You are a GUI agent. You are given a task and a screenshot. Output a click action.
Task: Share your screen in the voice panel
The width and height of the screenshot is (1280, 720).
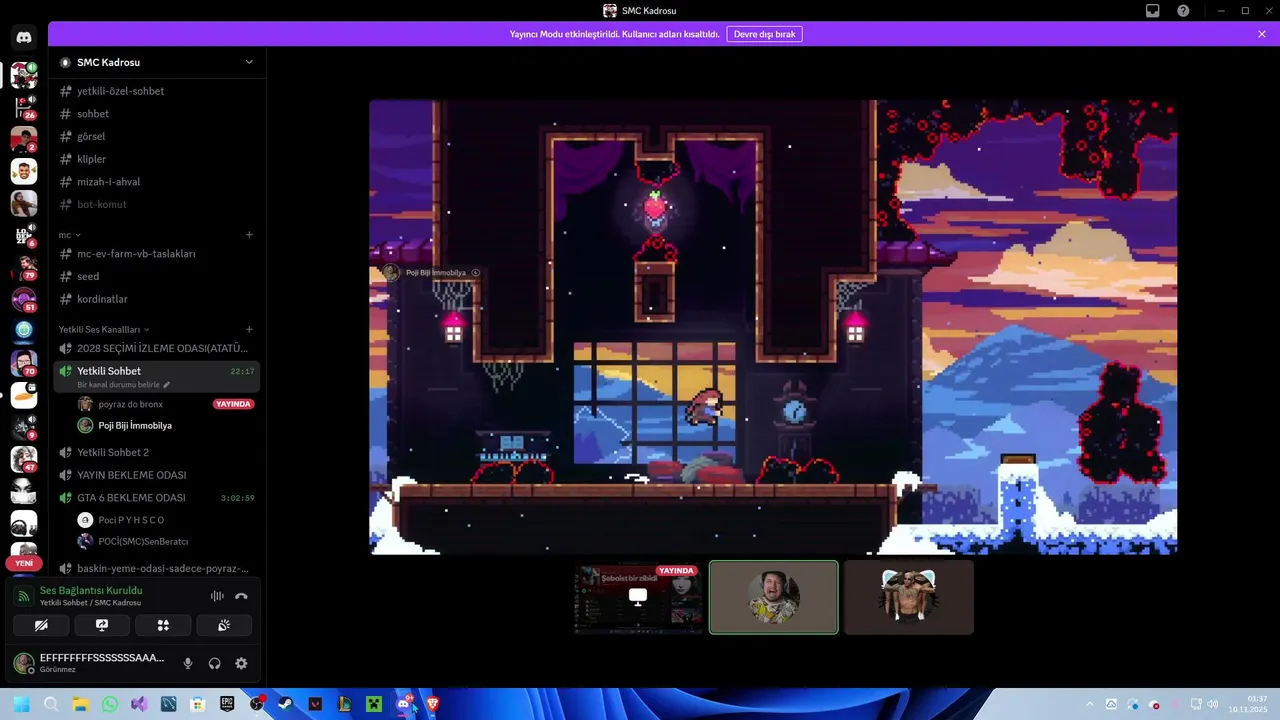[x=102, y=626]
